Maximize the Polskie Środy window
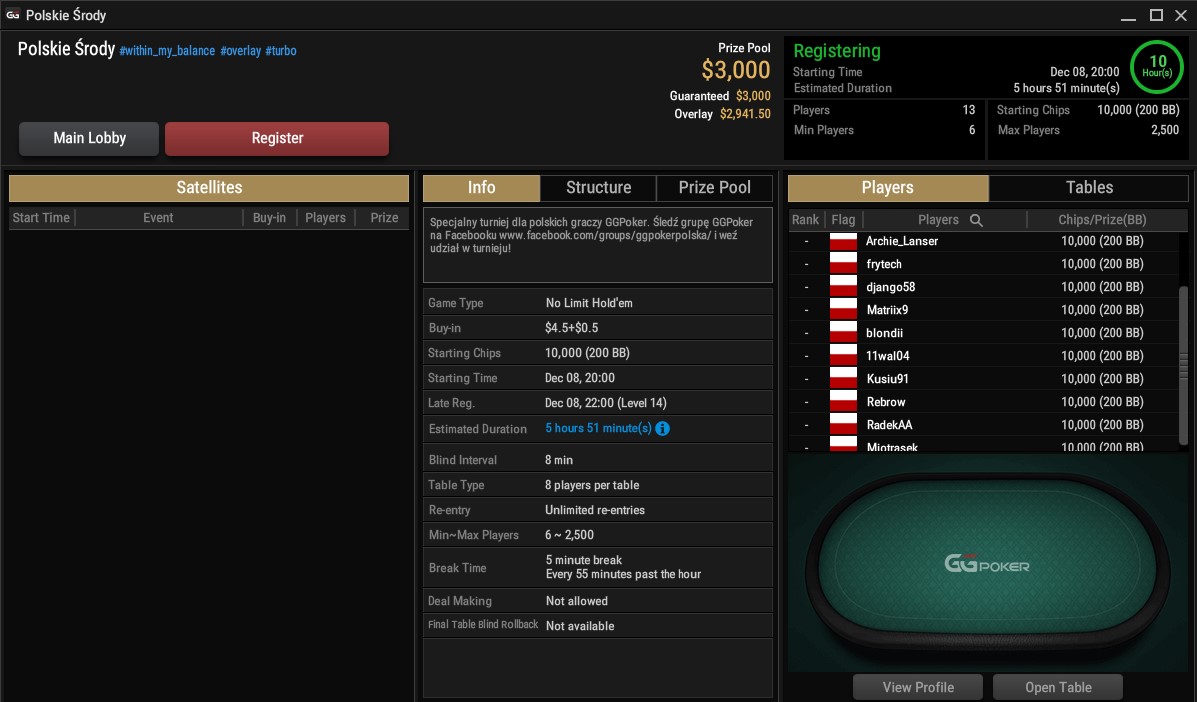Viewport: 1197px width, 702px height. click(1157, 15)
